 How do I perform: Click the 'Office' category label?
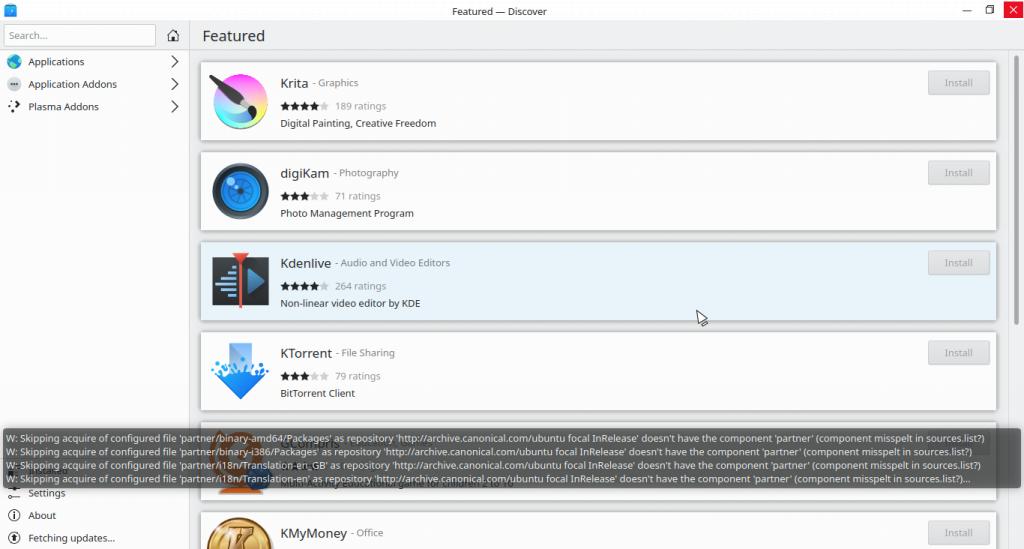370,533
